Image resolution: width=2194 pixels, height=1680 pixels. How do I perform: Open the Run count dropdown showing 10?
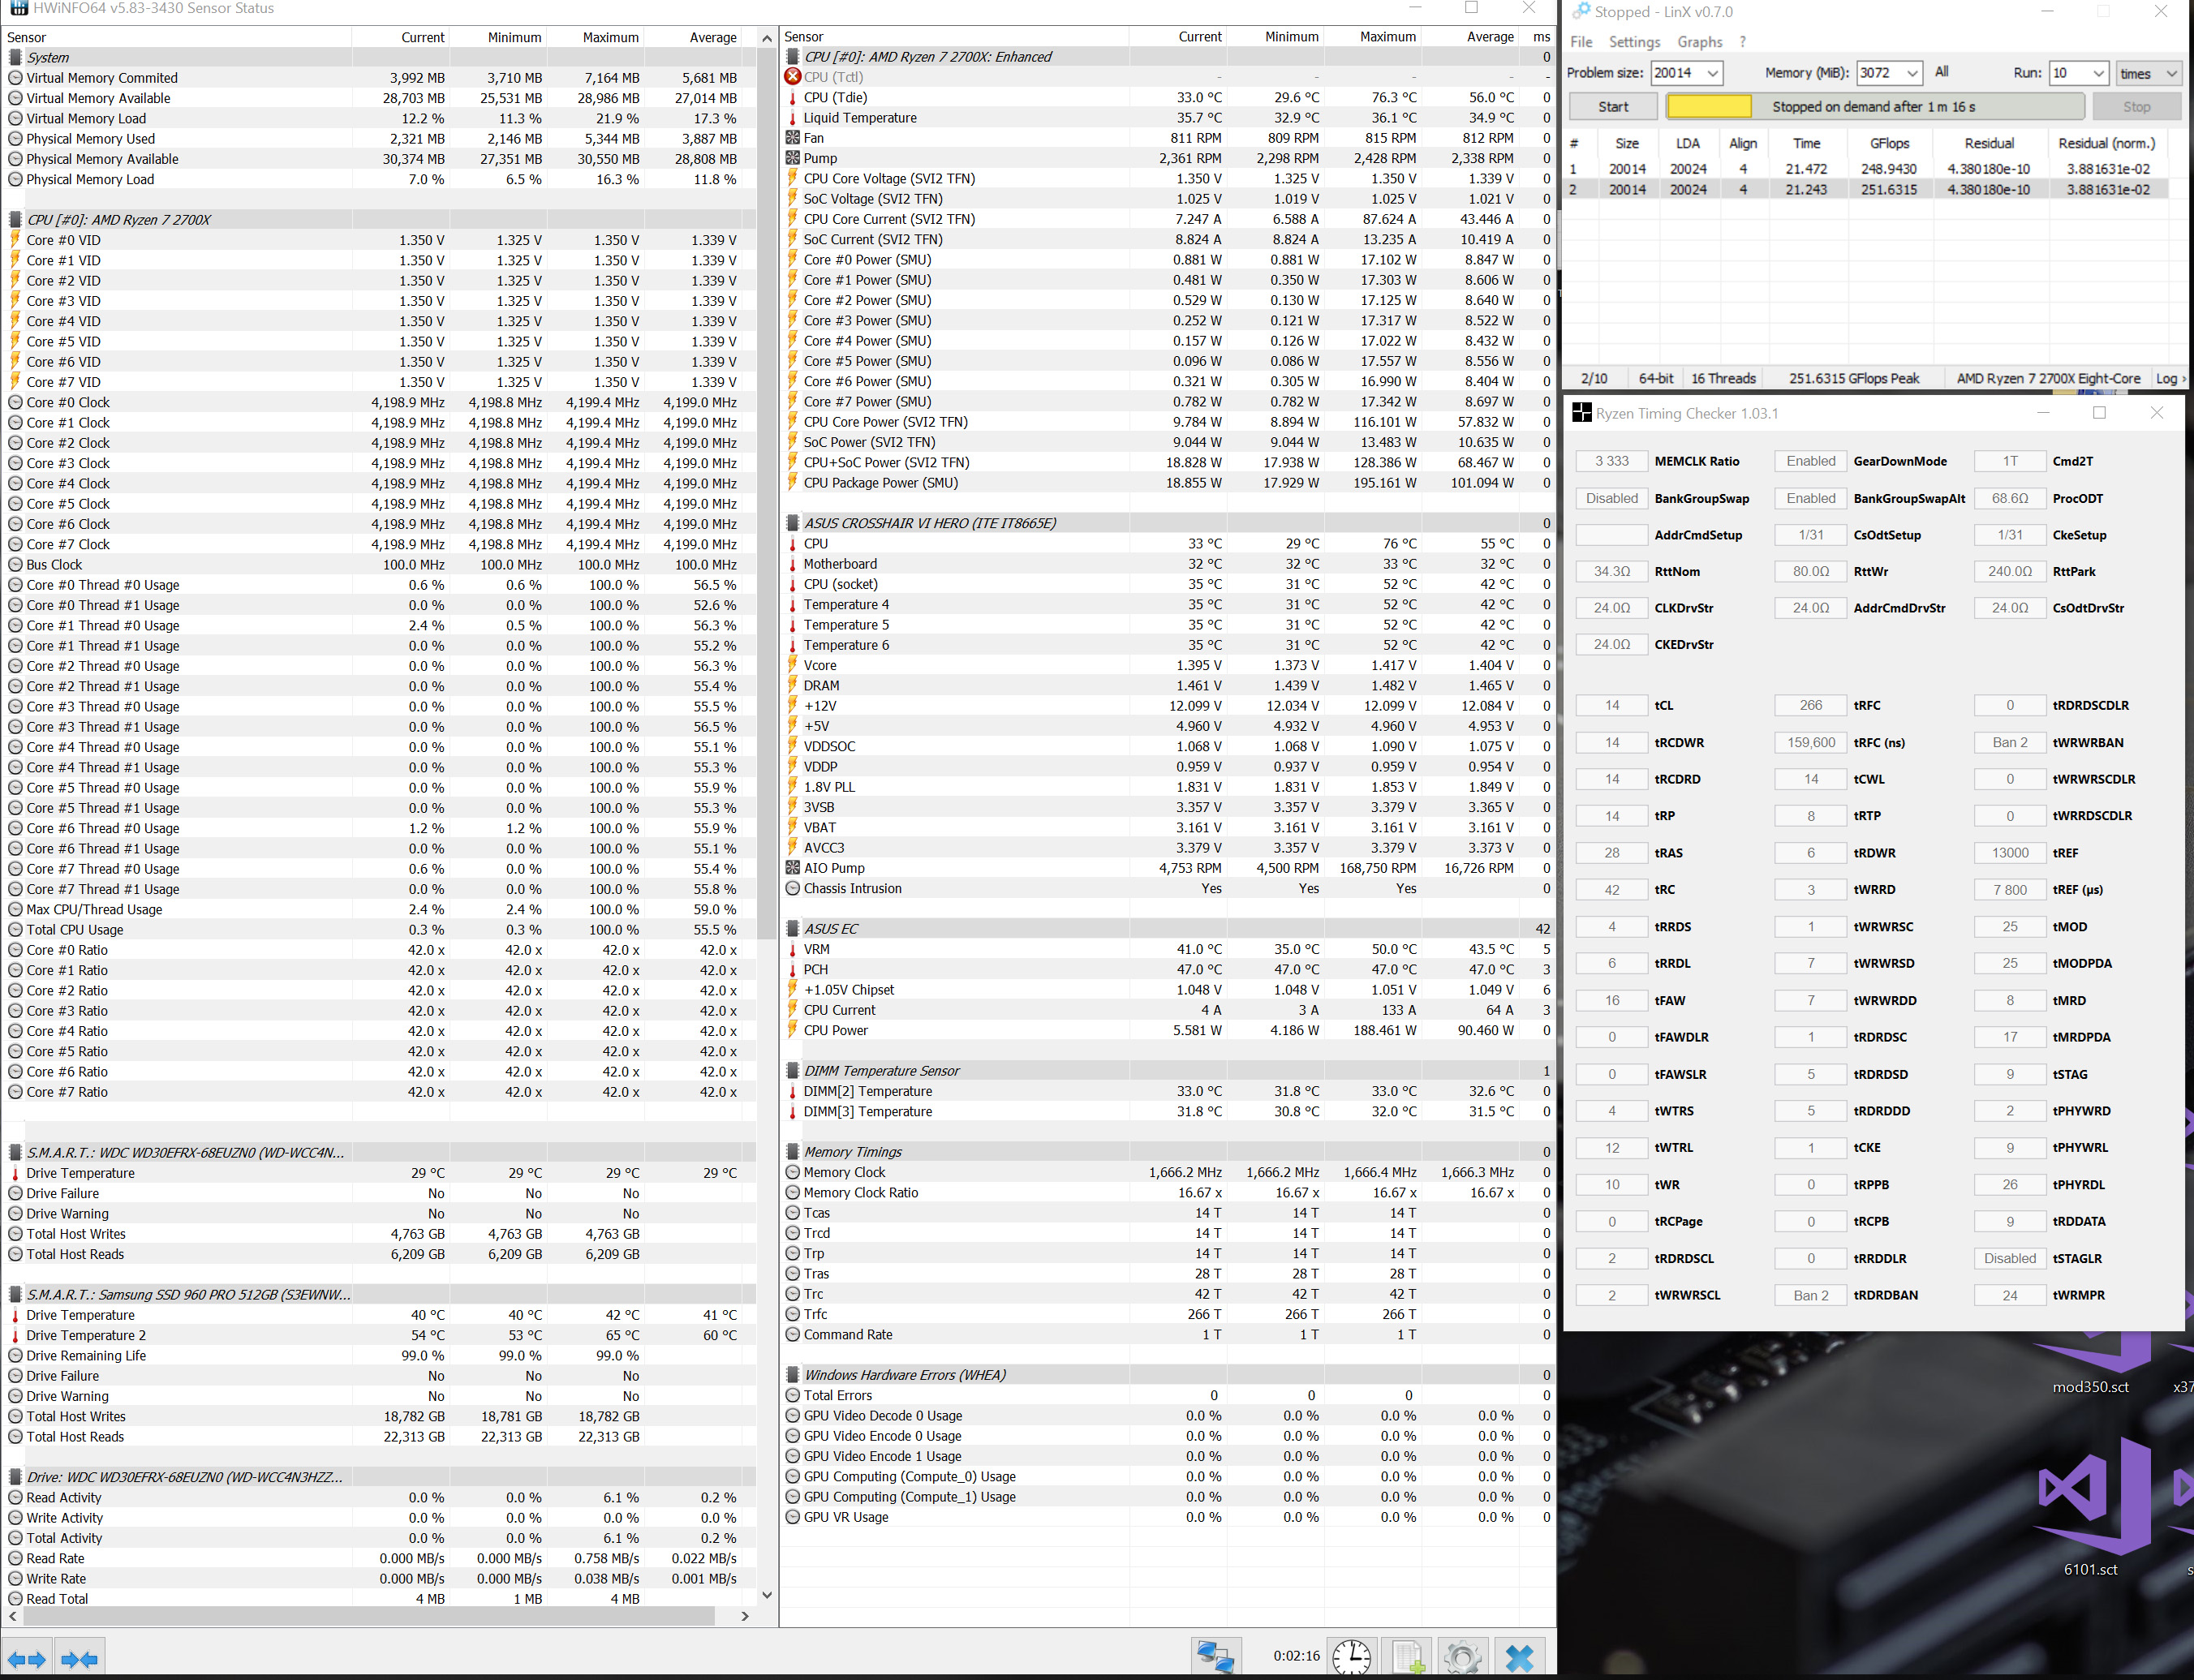2098,73
